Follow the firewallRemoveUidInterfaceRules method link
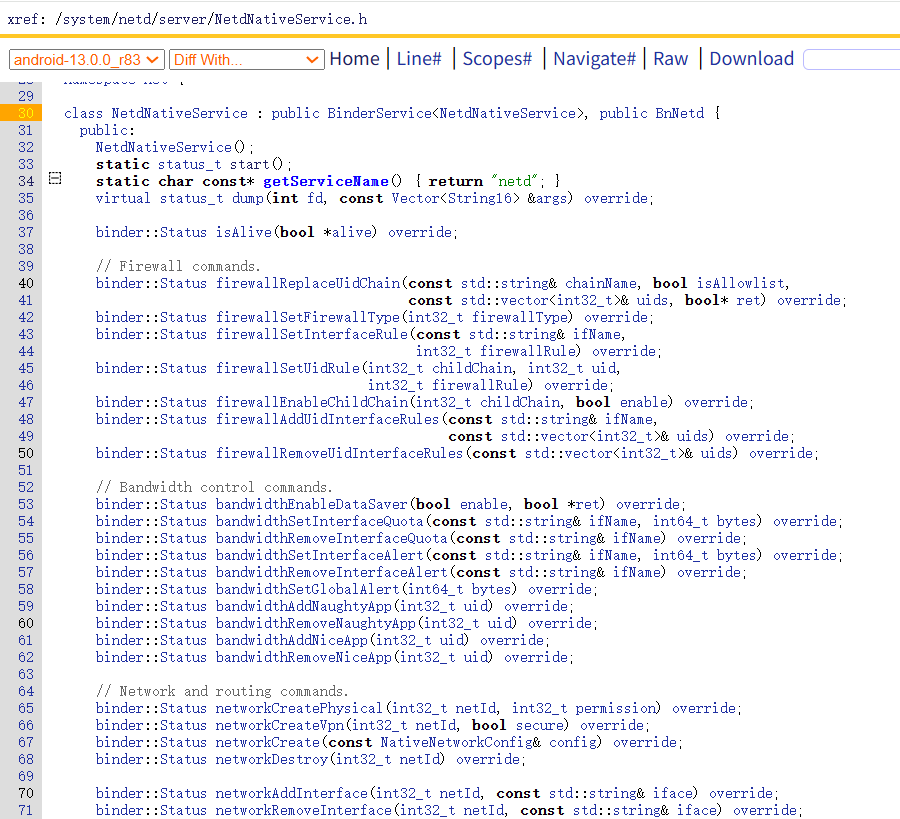Screen dimensions: 900x819 (x=339, y=453)
